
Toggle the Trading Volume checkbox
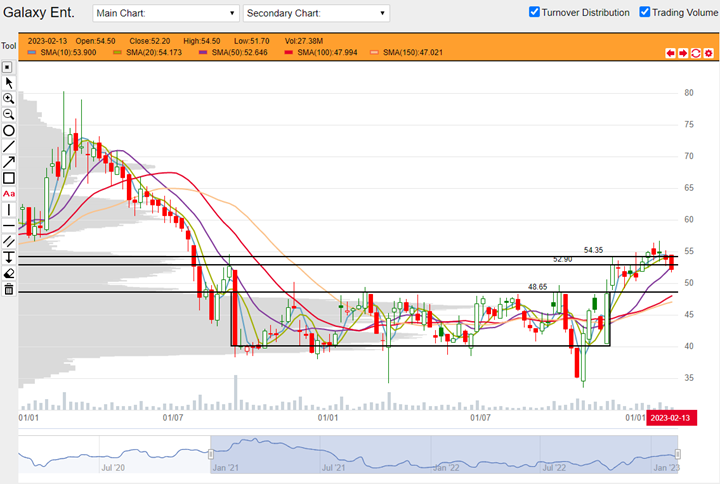click(643, 12)
